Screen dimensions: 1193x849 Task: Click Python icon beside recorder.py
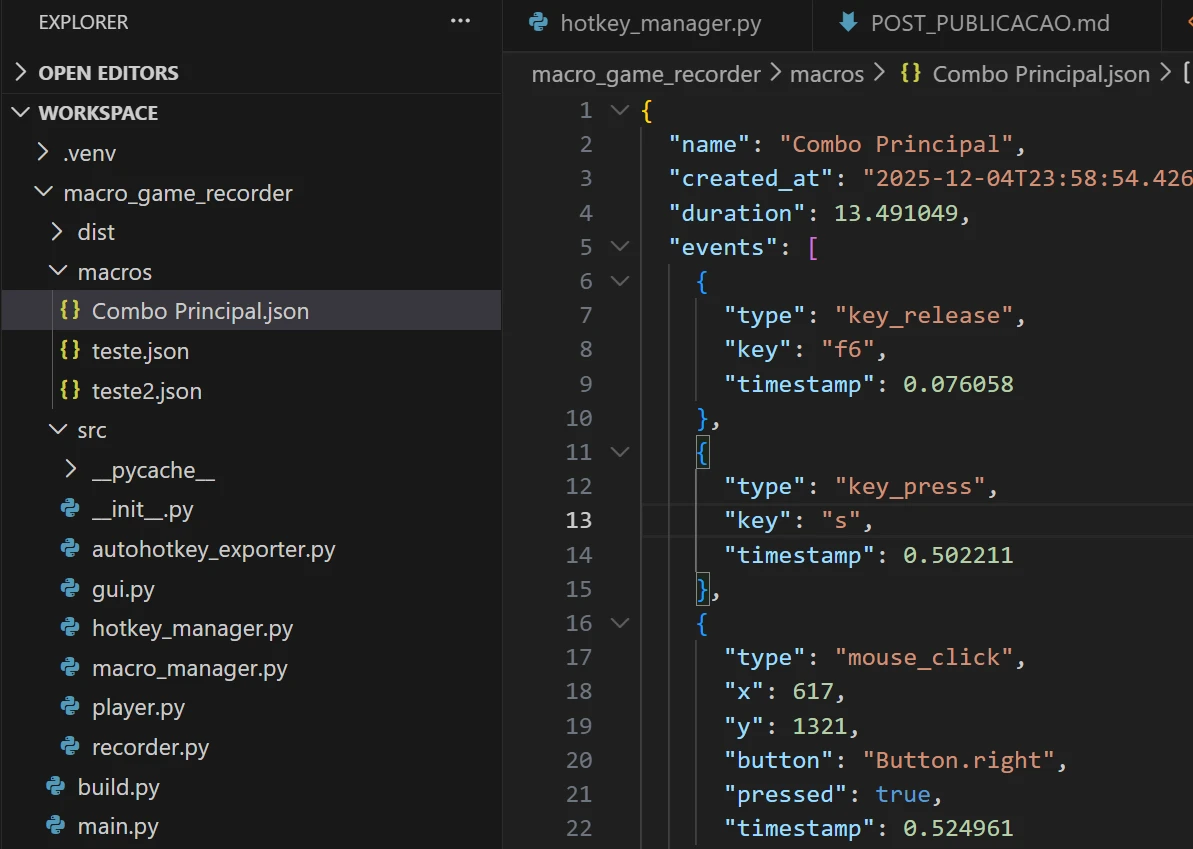70,747
